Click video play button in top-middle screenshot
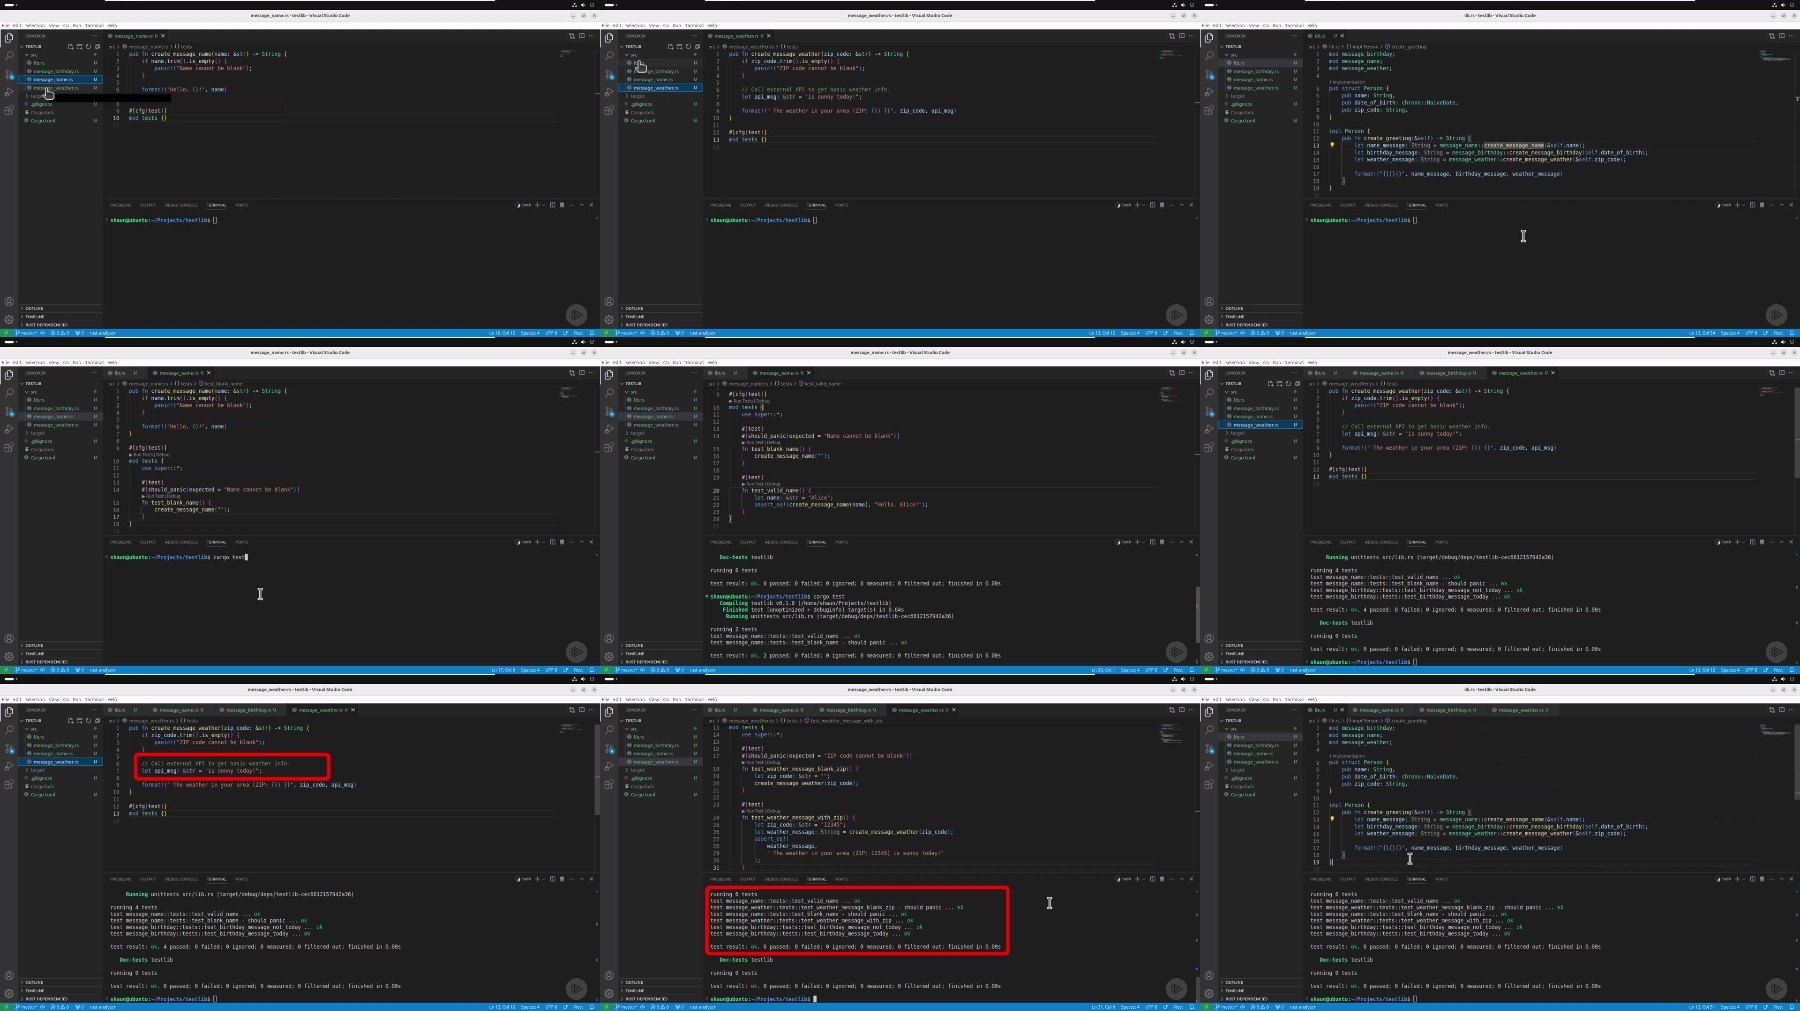The height and width of the screenshot is (1011, 1800). (1176, 315)
